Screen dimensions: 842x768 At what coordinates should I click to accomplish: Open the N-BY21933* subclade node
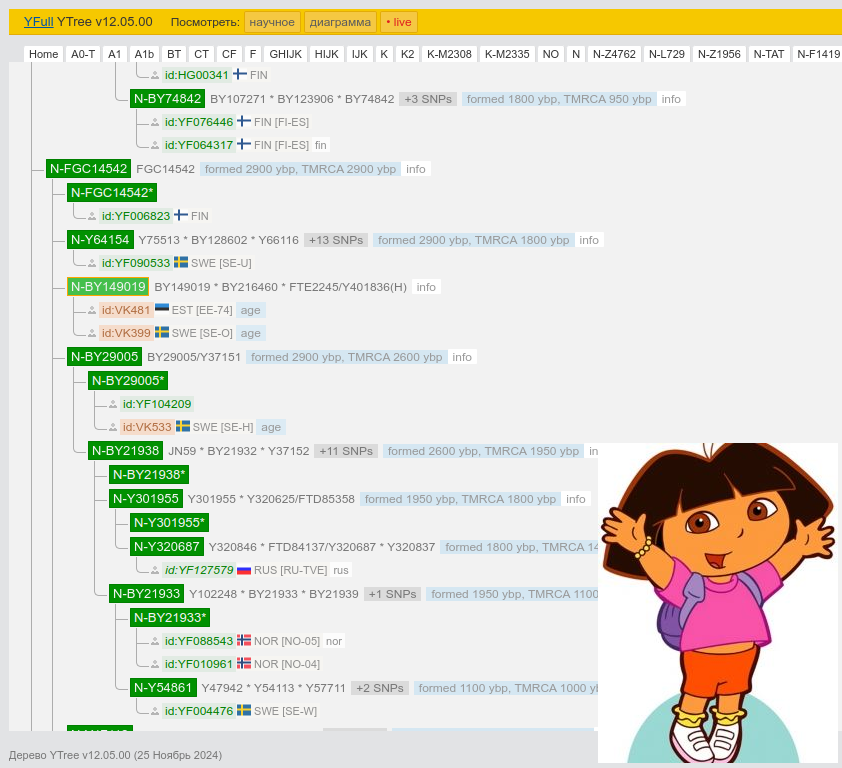tap(170, 618)
